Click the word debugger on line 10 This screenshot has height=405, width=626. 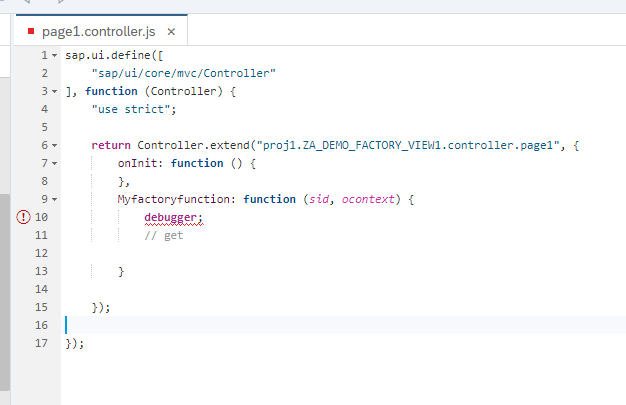coord(170,217)
